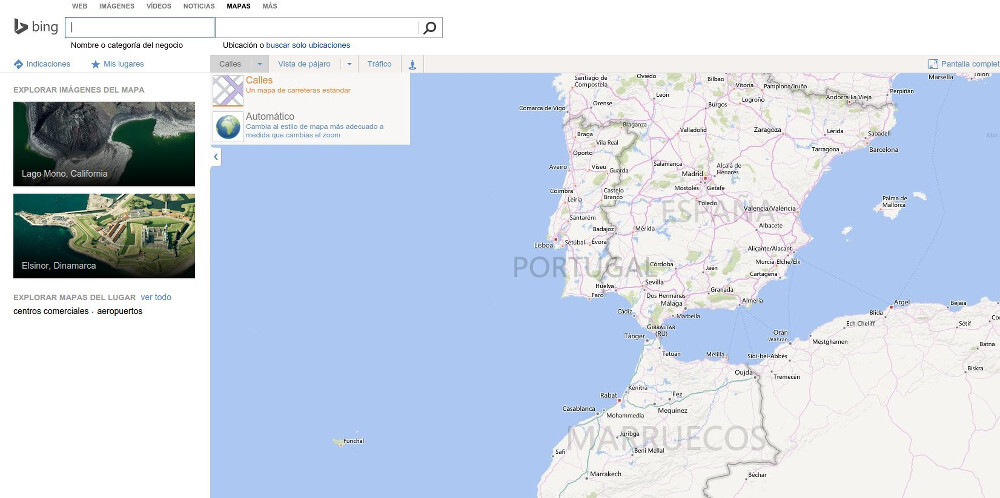1000x498 pixels.
Task: Open the IMÁGENES tab
Action: [117, 6]
